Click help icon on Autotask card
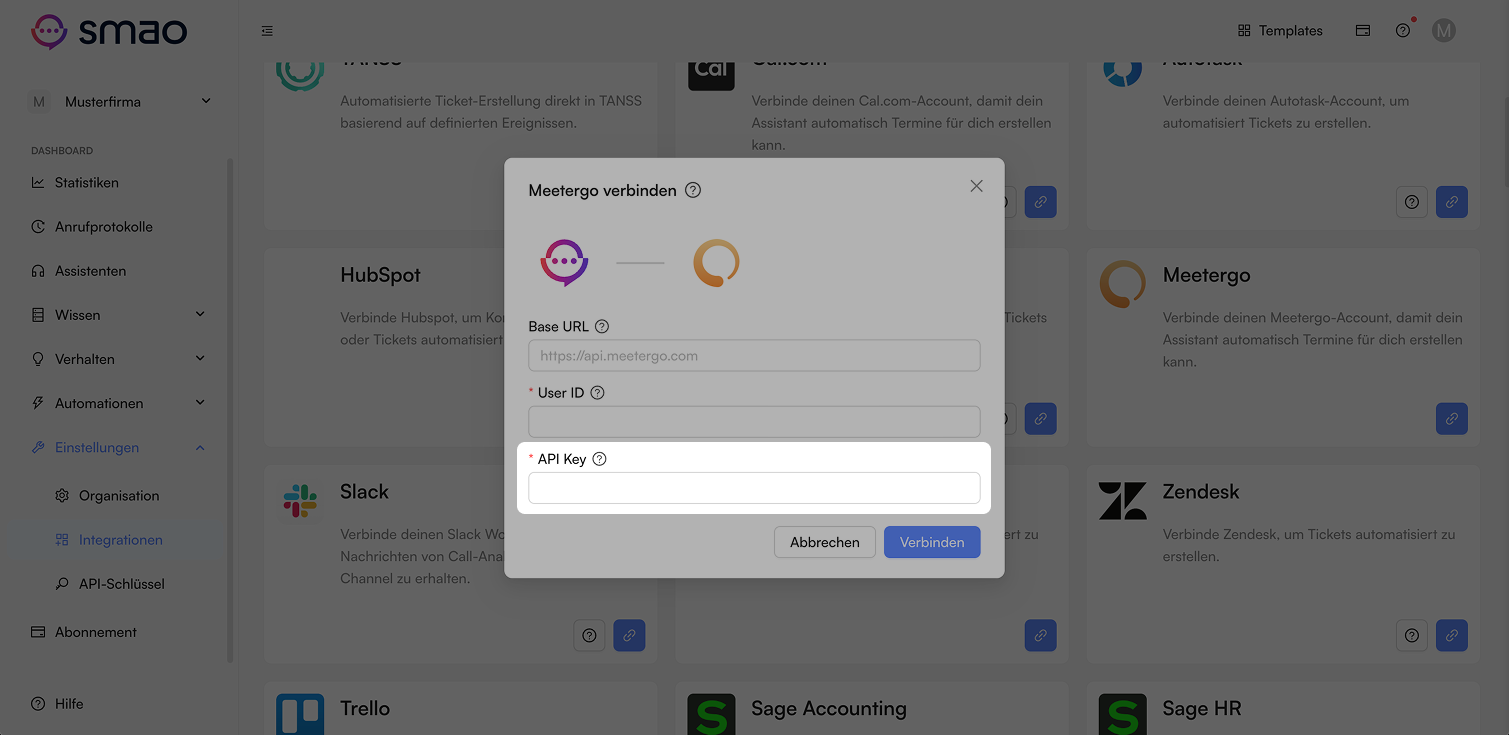The height and width of the screenshot is (735, 1509). [x=1412, y=202]
